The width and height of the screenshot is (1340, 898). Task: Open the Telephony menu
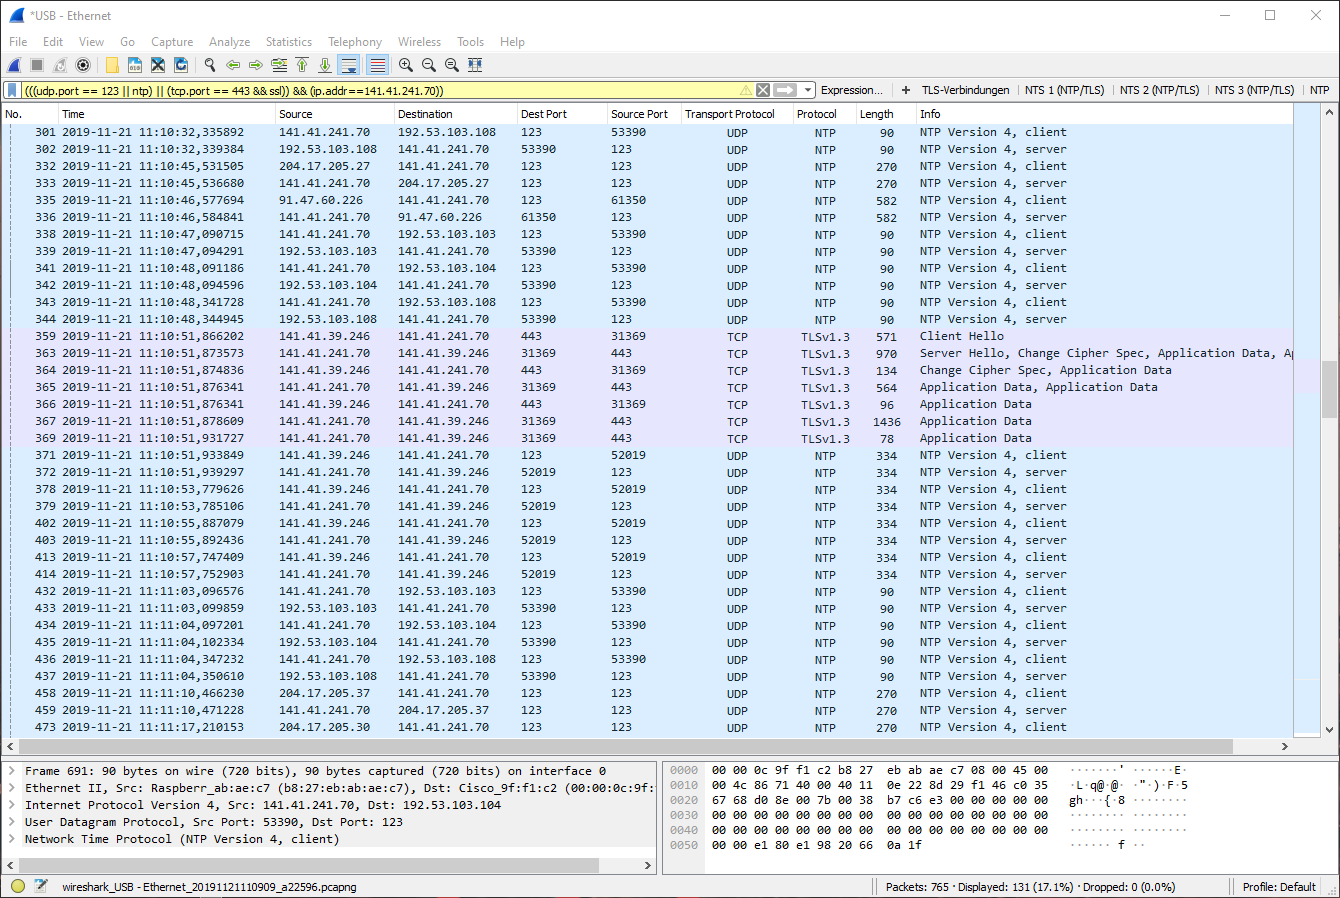(x=355, y=42)
